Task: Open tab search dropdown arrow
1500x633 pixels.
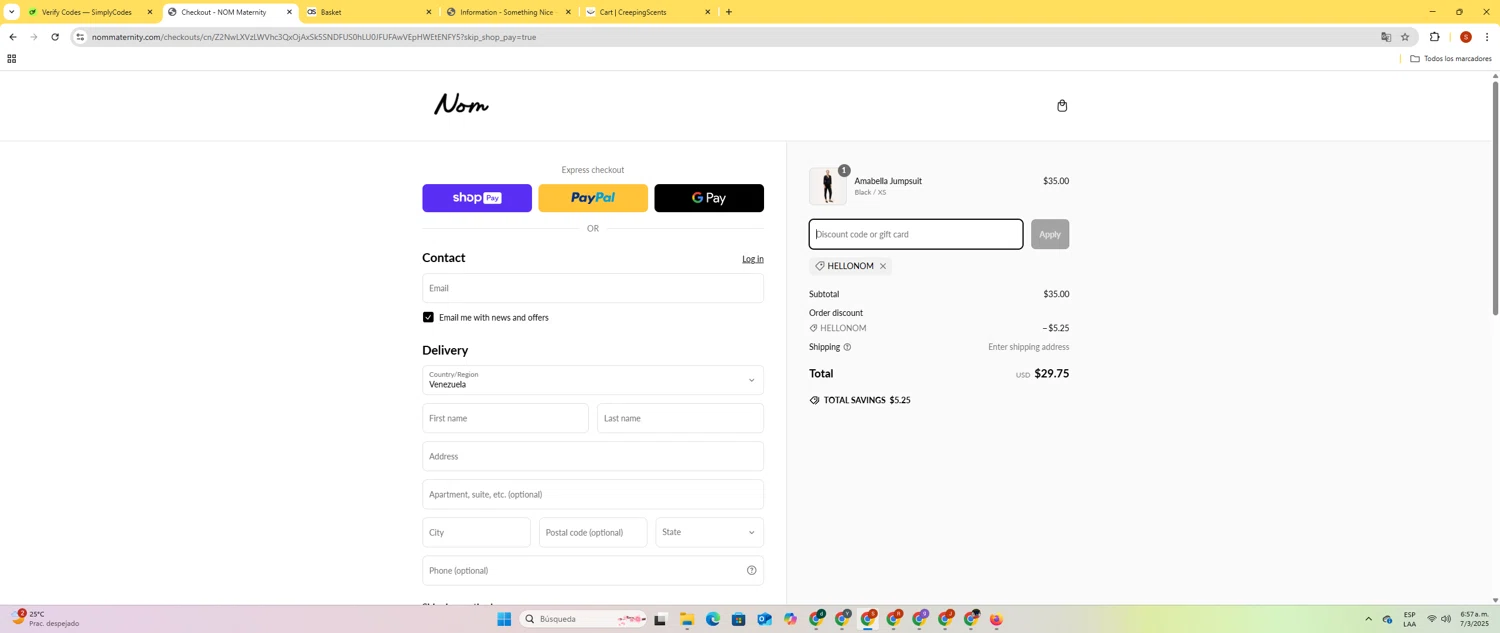Action: [11, 12]
